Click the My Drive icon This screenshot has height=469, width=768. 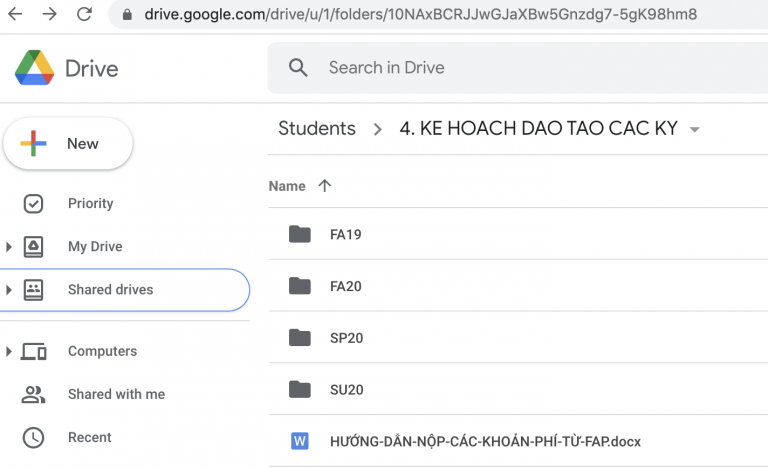pos(33,247)
